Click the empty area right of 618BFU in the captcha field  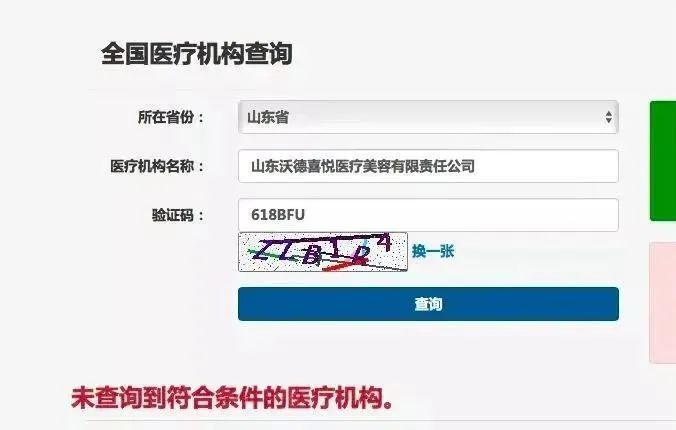(x=461, y=215)
